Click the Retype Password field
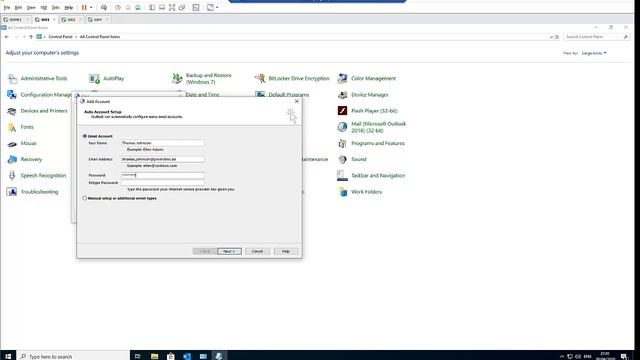640x360 pixels. (x=162, y=183)
